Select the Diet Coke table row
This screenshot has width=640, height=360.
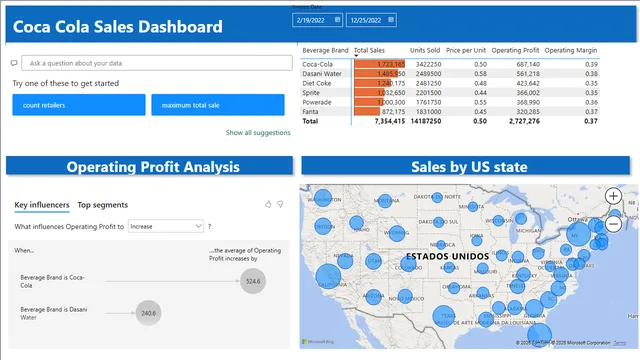tap(450, 83)
